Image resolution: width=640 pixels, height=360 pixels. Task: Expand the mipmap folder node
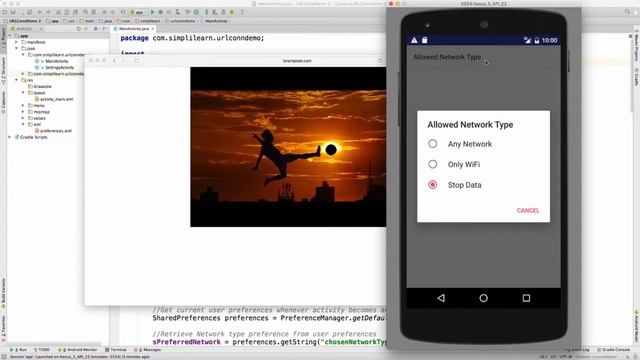click(23, 111)
